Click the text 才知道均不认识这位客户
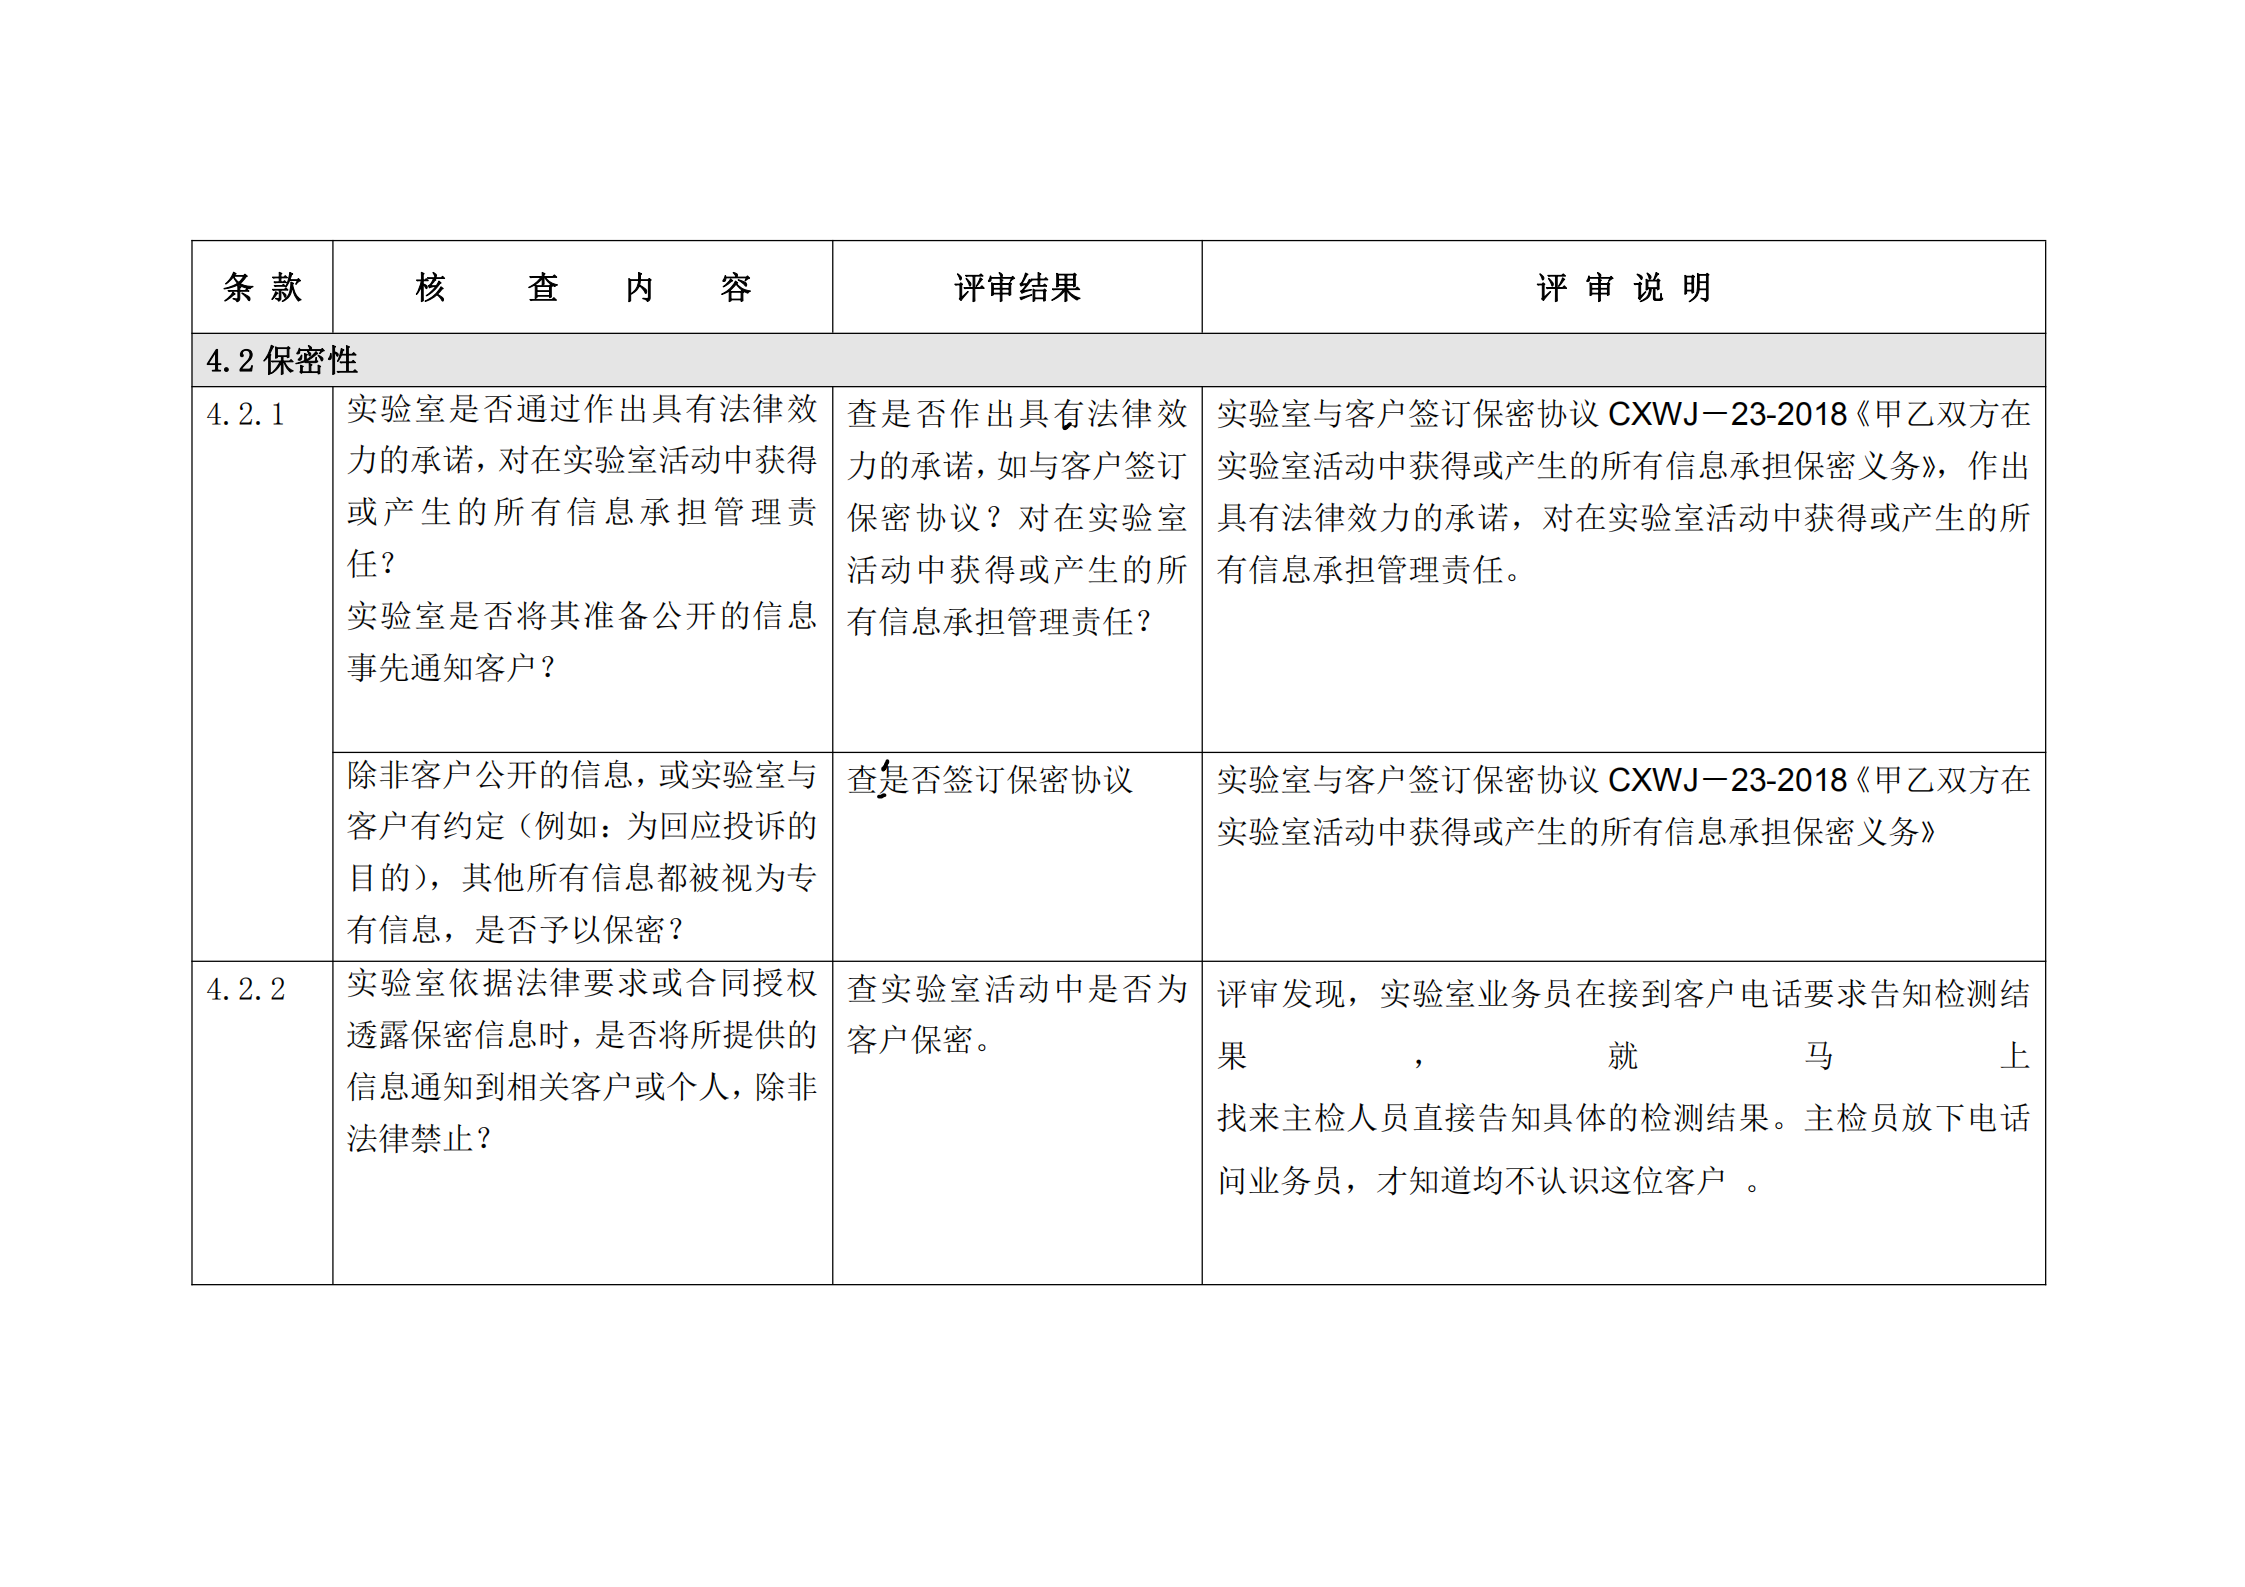This screenshot has height=1587, width=2245. coord(1550,1181)
